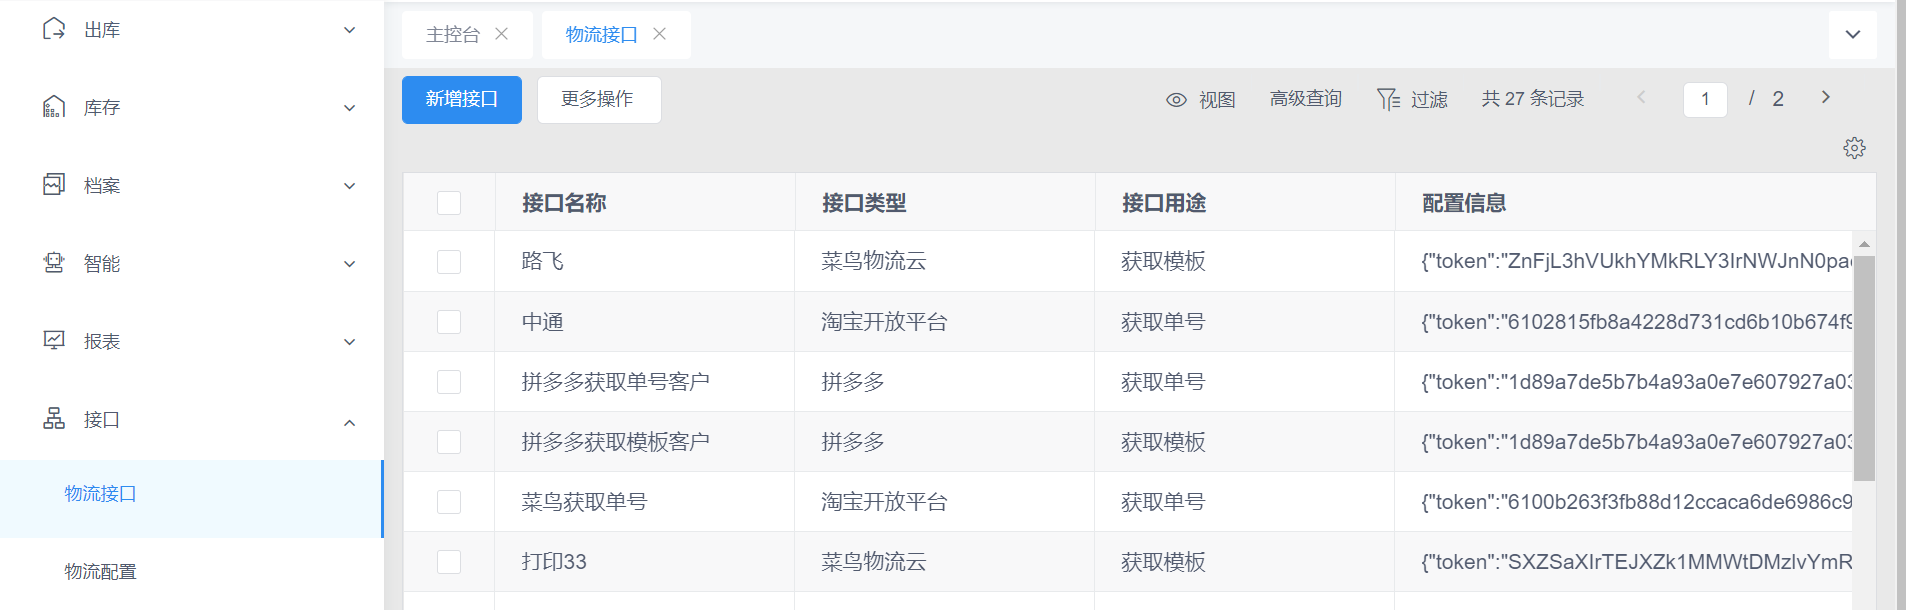The width and height of the screenshot is (1906, 610).
Task: Switch to the 物流接口 tab
Action: pos(602,35)
